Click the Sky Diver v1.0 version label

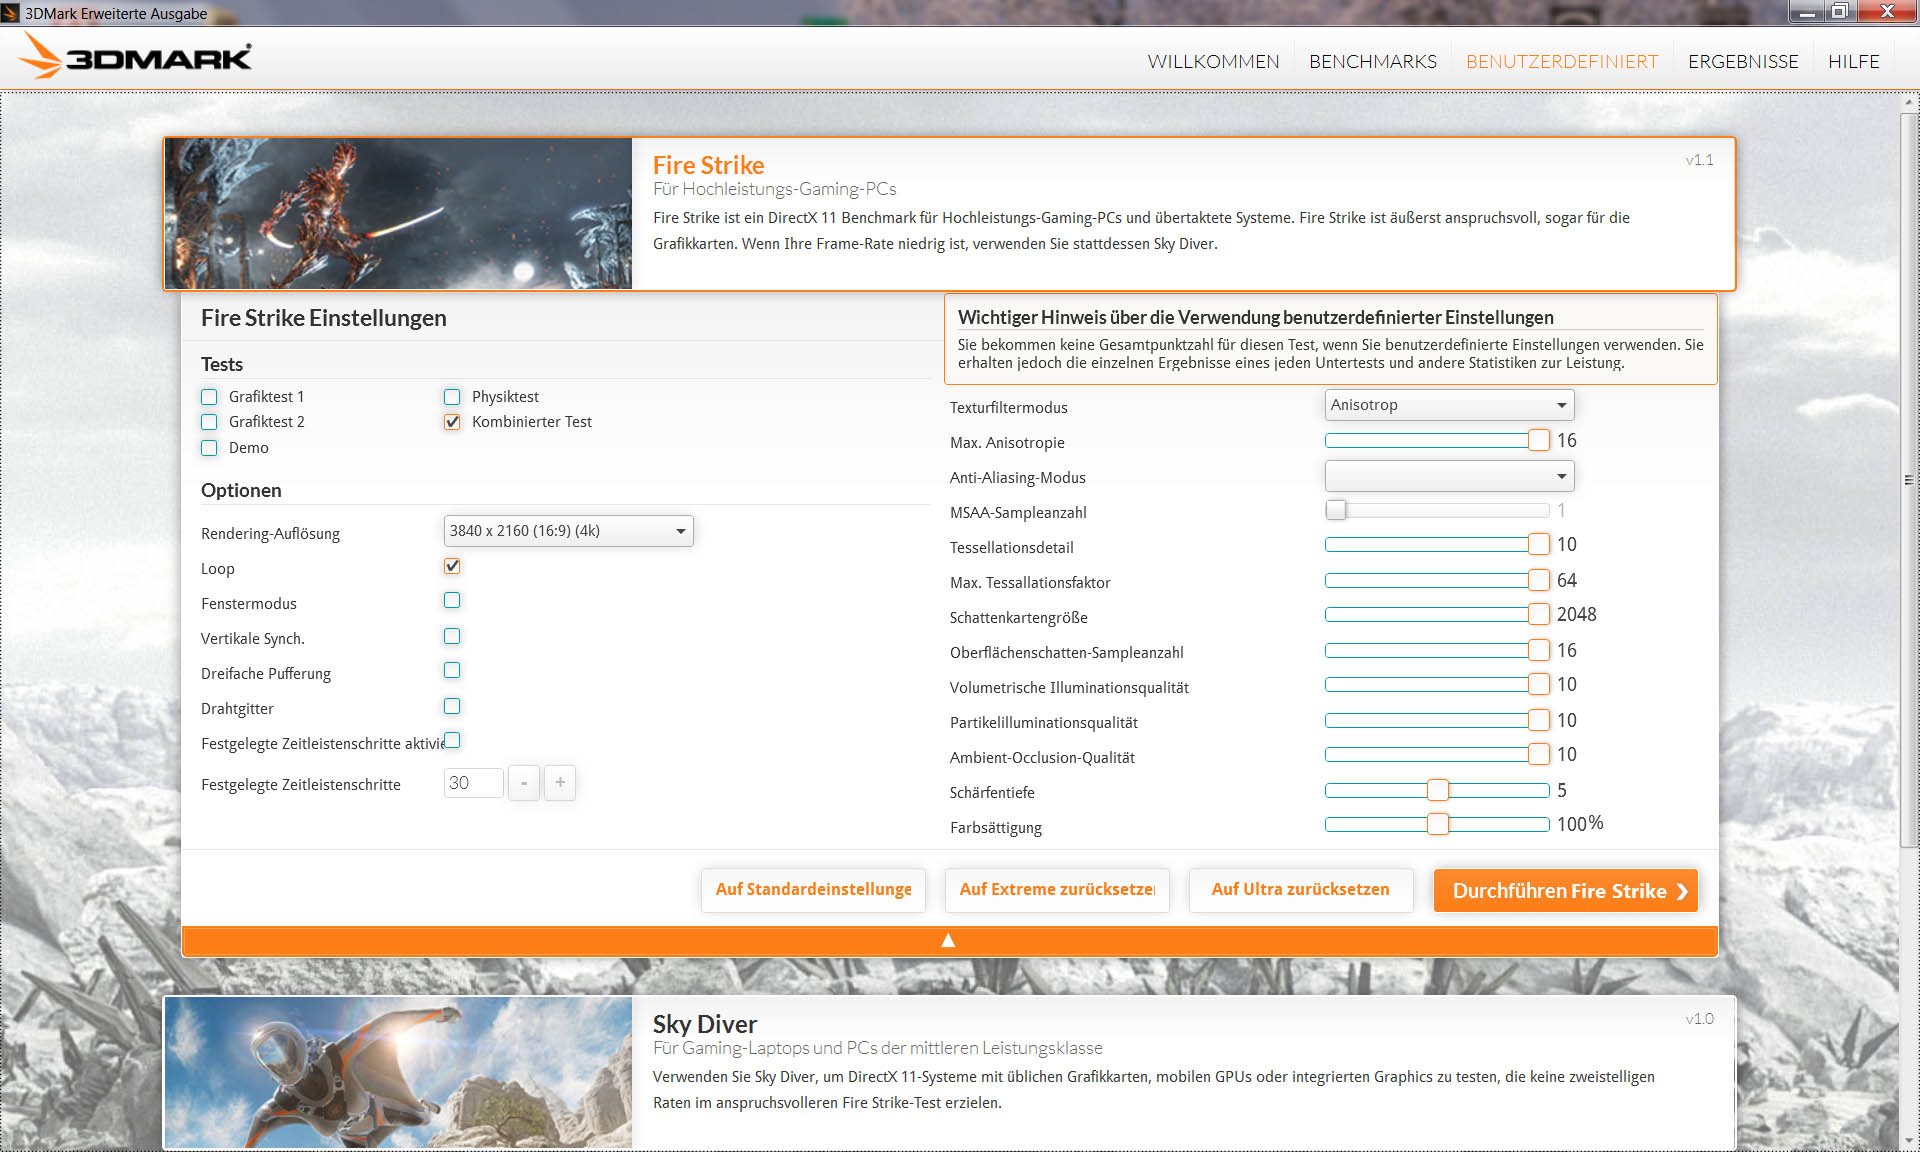(1699, 1019)
